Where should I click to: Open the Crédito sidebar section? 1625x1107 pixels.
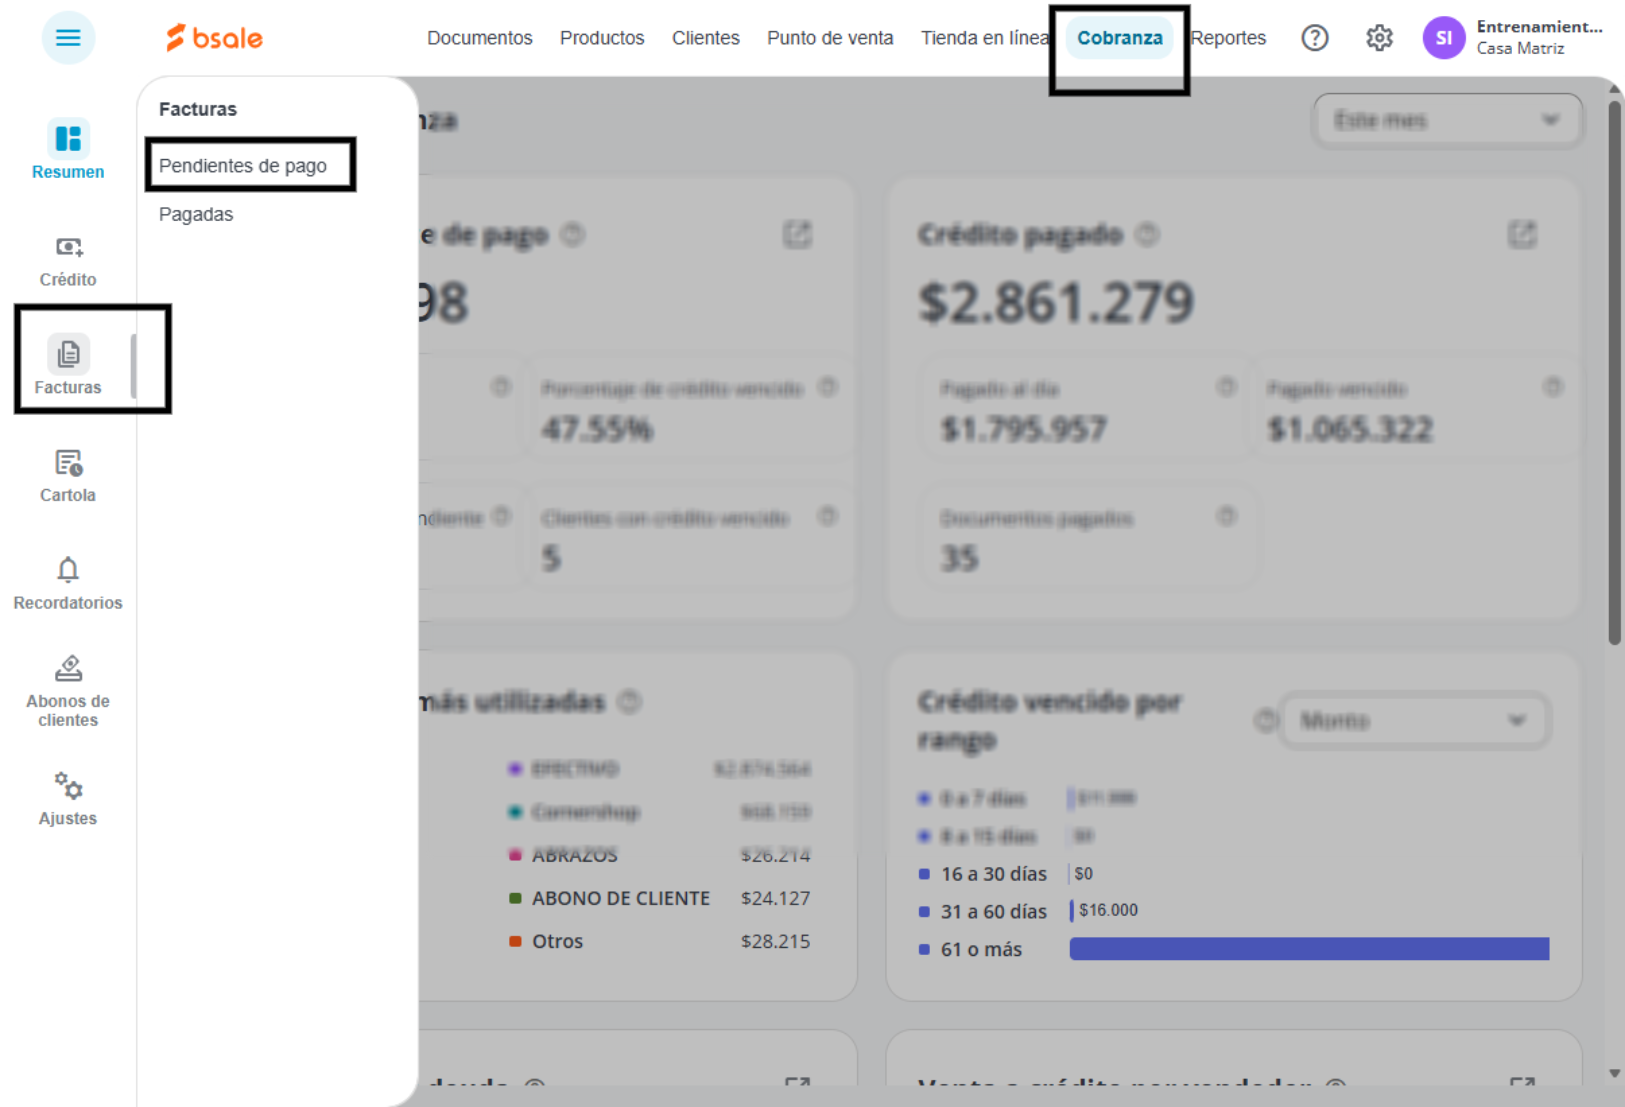[68, 261]
